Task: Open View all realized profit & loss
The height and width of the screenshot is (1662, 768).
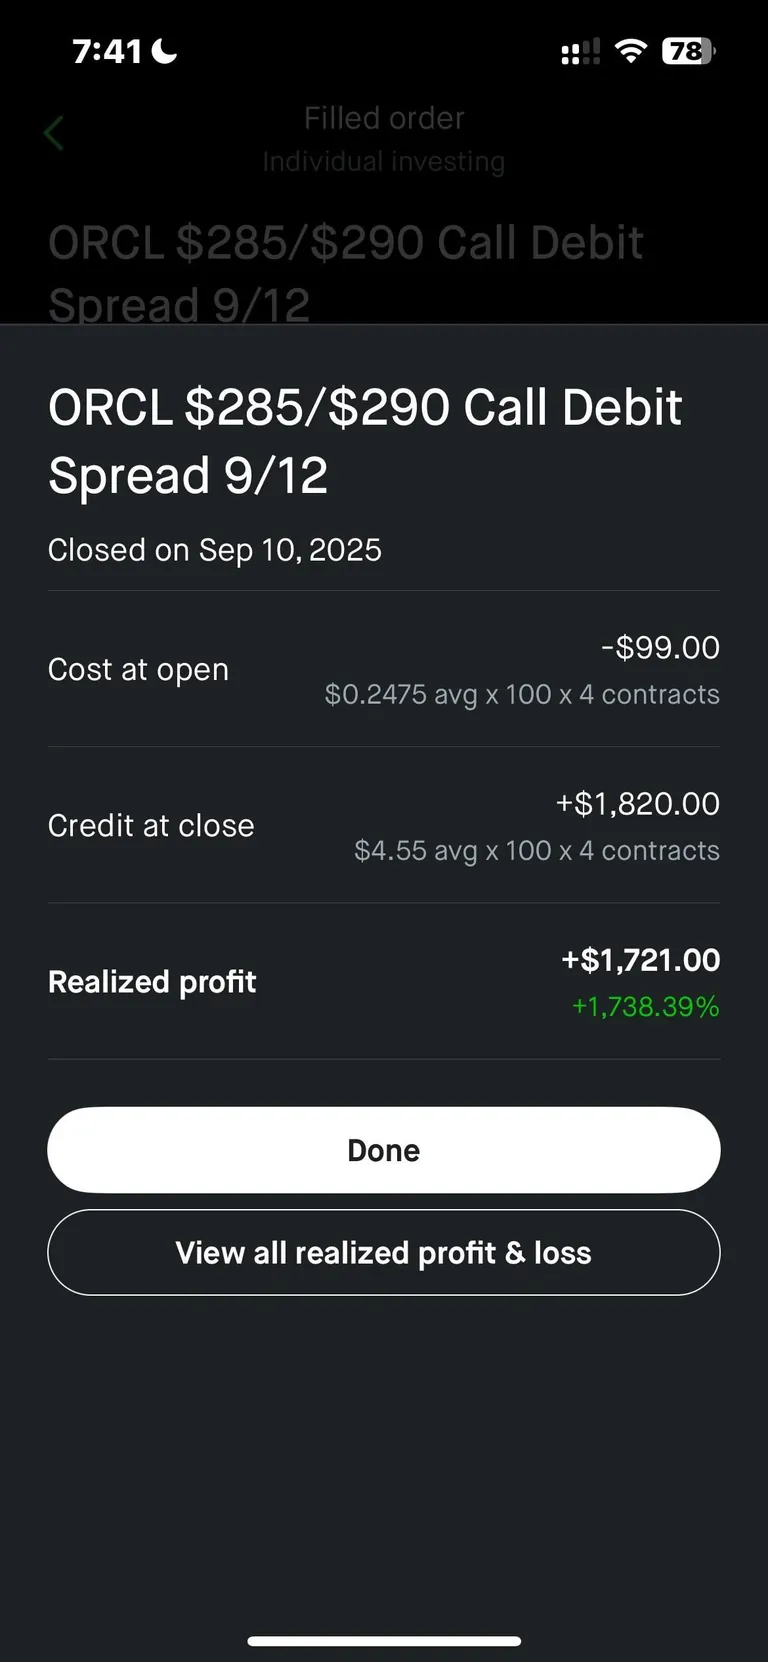Action: click(384, 1253)
